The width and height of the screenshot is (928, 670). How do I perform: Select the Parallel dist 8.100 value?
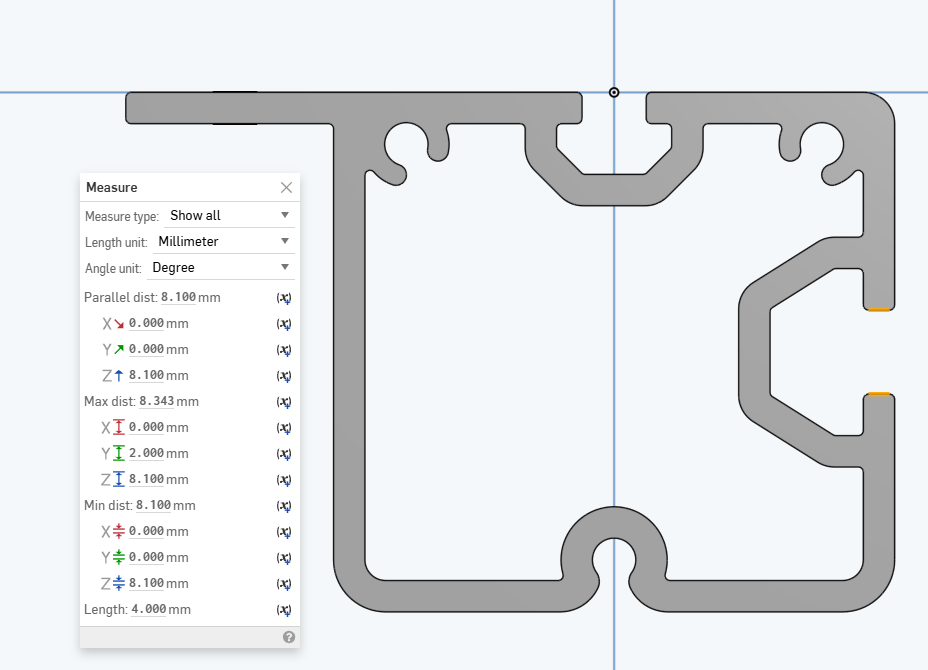[x=177, y=298]
